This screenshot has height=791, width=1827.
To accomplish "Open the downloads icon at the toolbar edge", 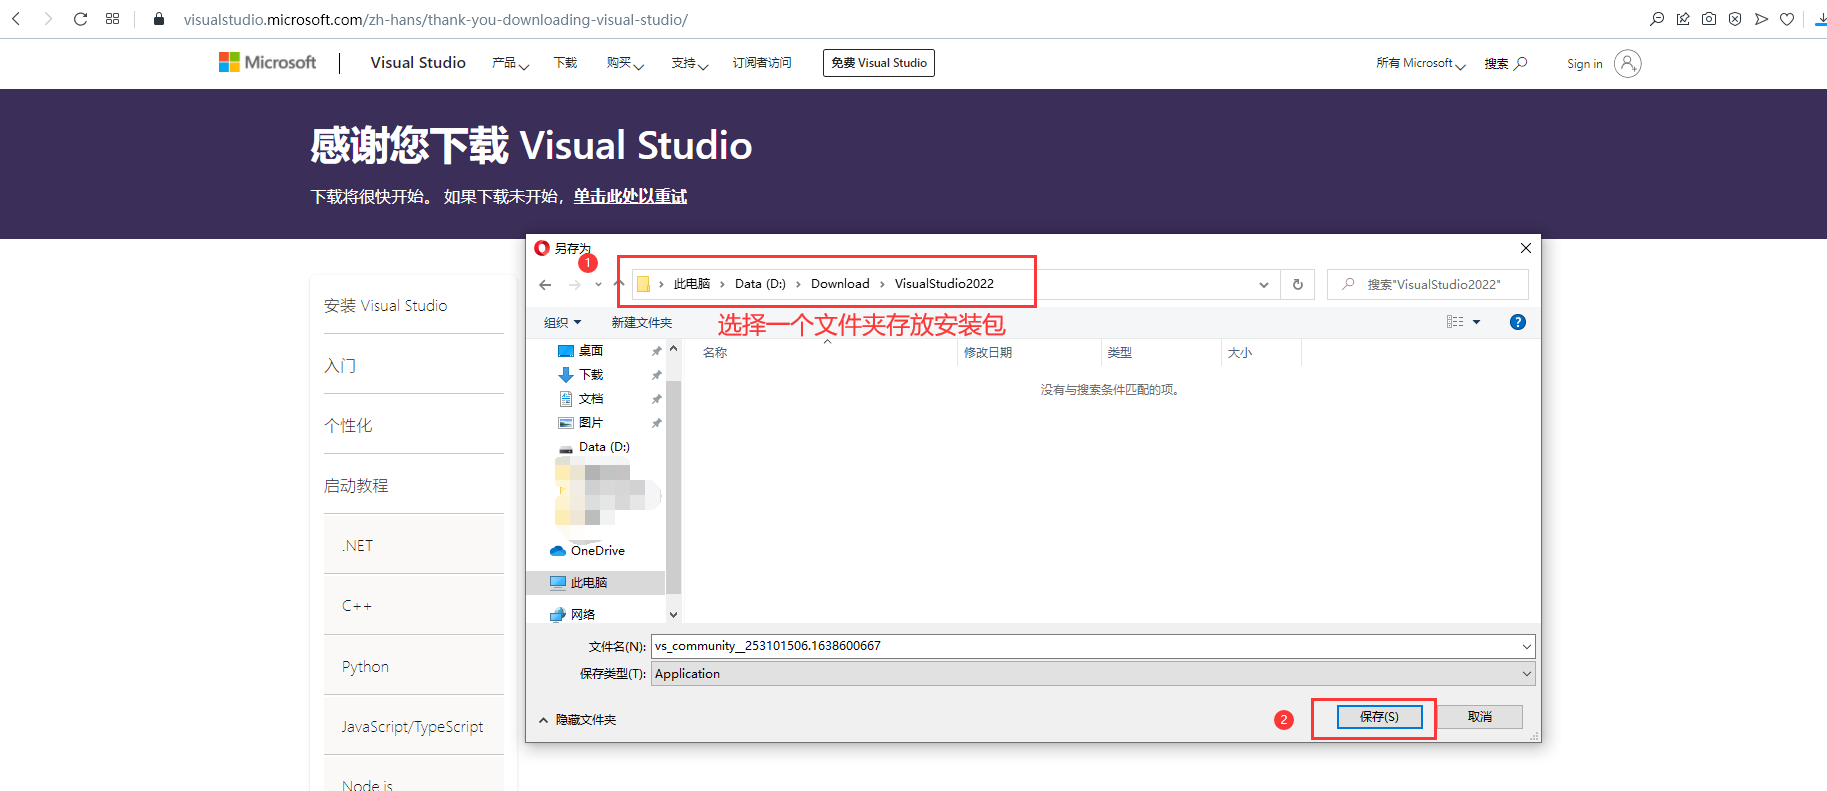I will 1821,19.
